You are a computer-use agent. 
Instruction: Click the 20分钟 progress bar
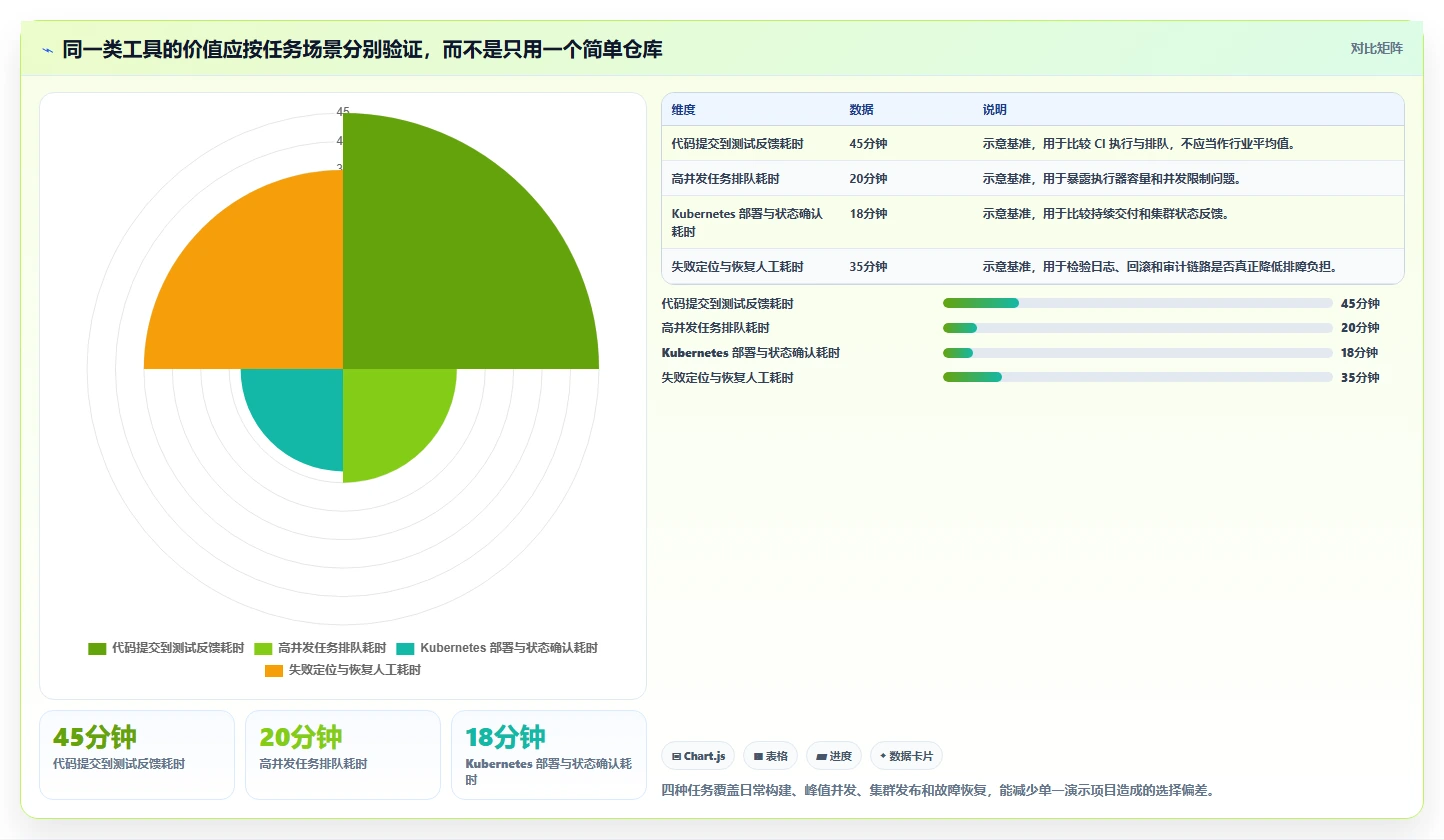(x=1138, y=328)
